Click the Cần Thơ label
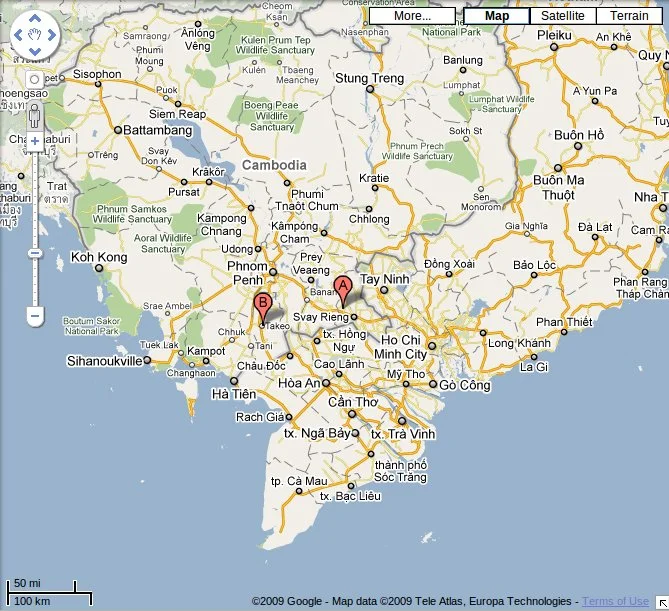This screenshot has width=669, height=611. pyautogui.click(x=353, y=402)
